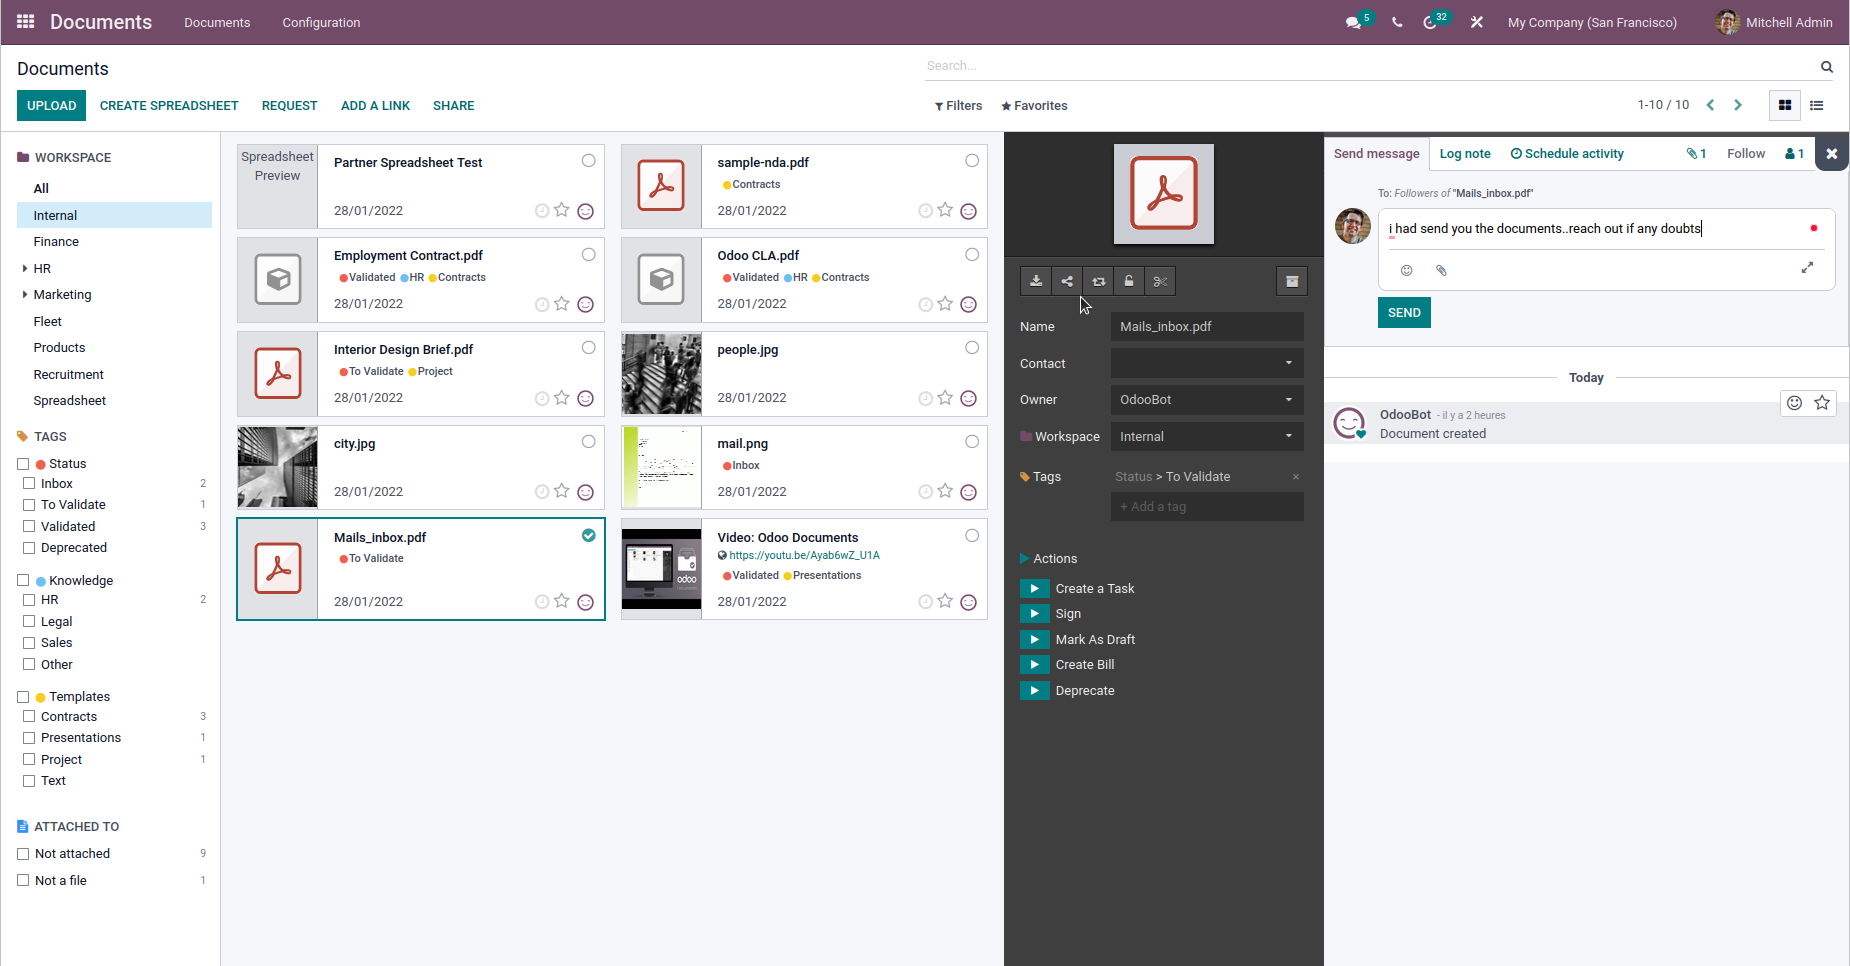Click the debug tools cross icon
The width and height of the screenshot is (1850, 966).
(1477, 22)
